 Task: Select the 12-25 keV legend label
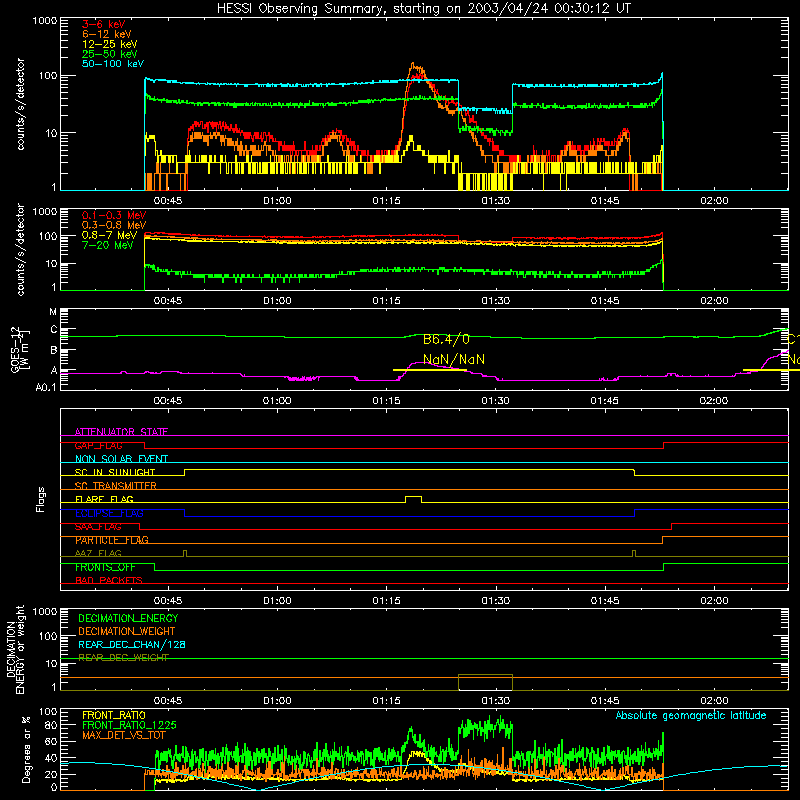[110, 44]
